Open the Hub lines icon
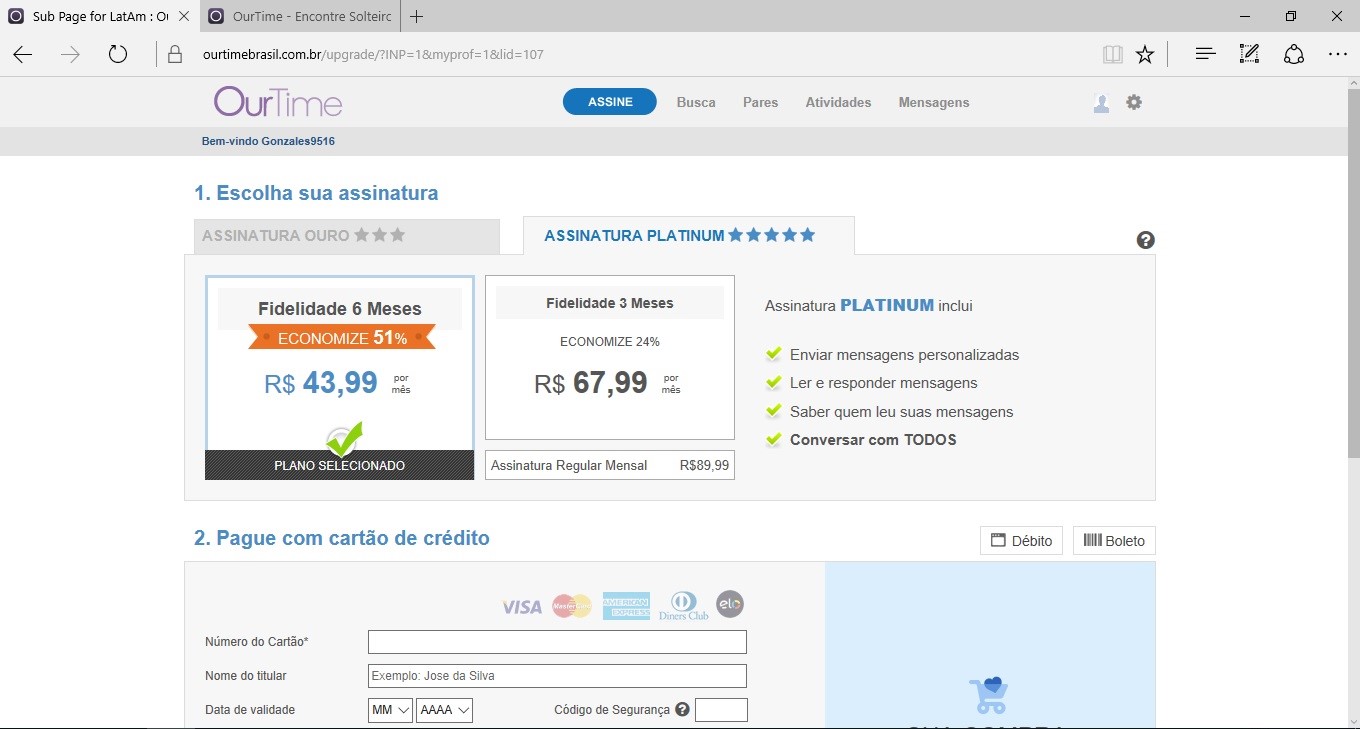1360x729 pixels. coord(1205,54)
